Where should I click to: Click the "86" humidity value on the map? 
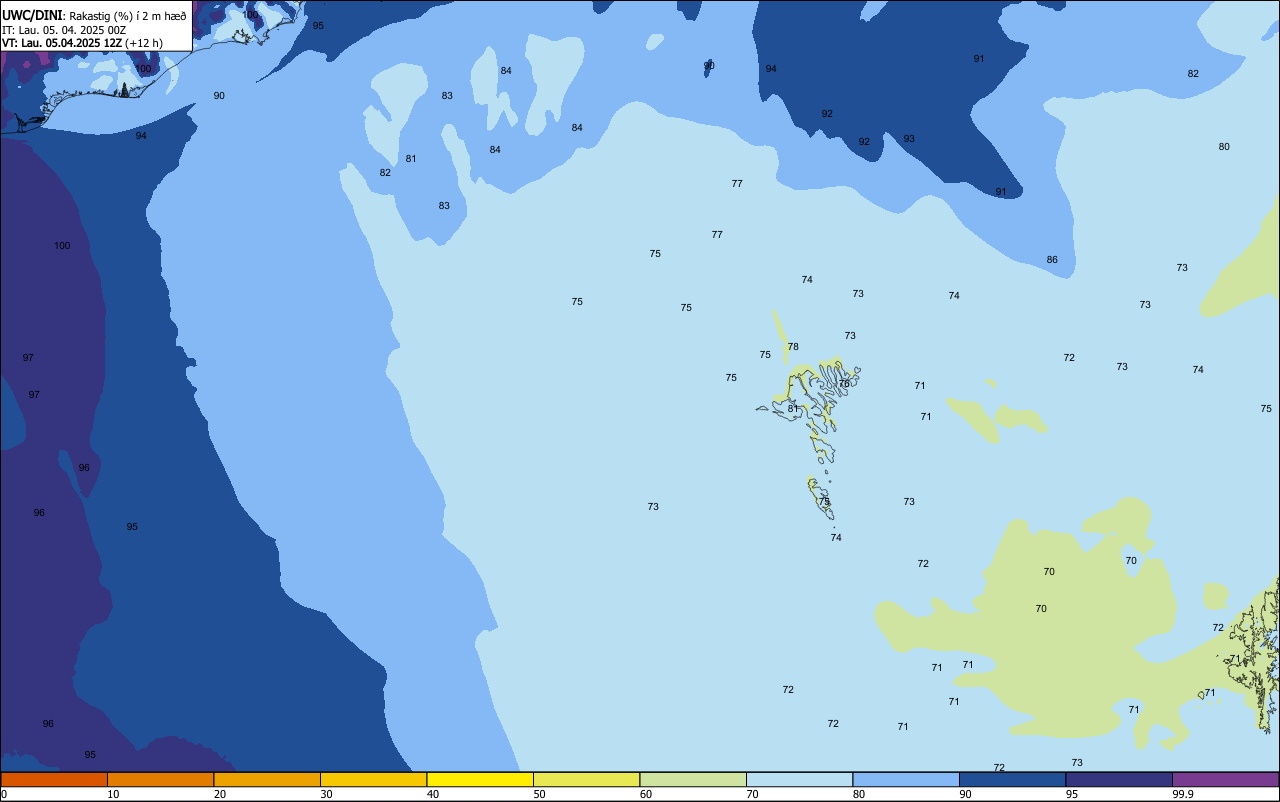click(x=1052, y=260)
